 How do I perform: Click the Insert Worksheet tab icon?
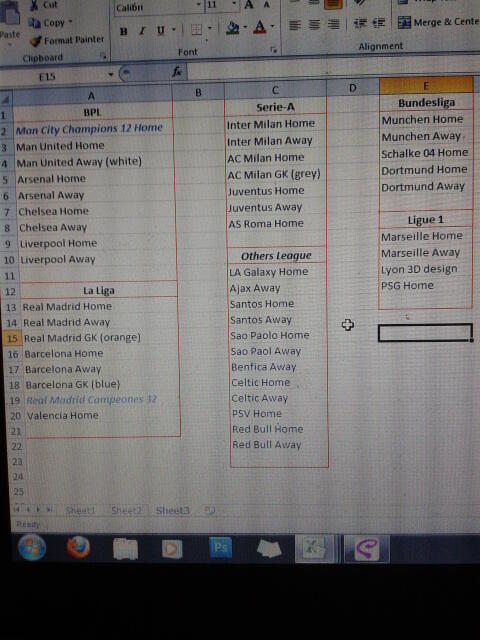click(210, 510)
